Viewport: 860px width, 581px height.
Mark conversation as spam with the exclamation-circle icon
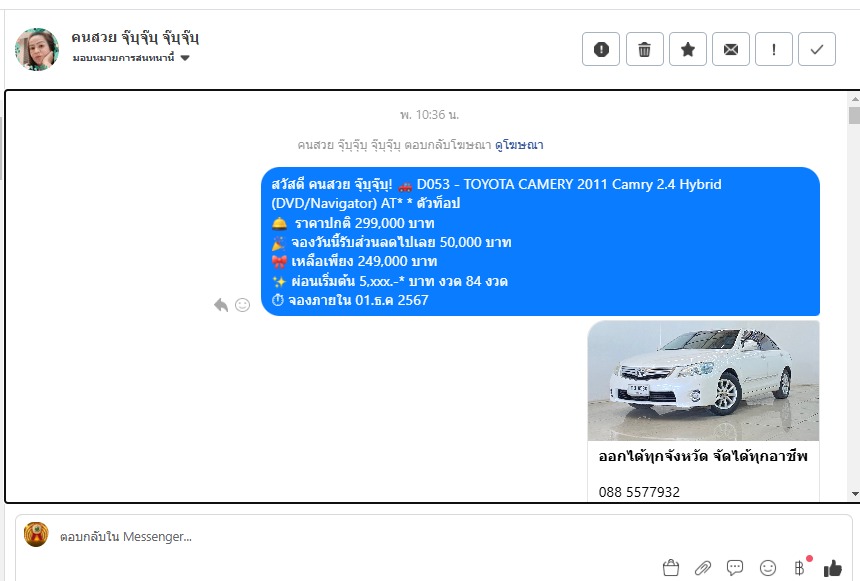[601, 49]
